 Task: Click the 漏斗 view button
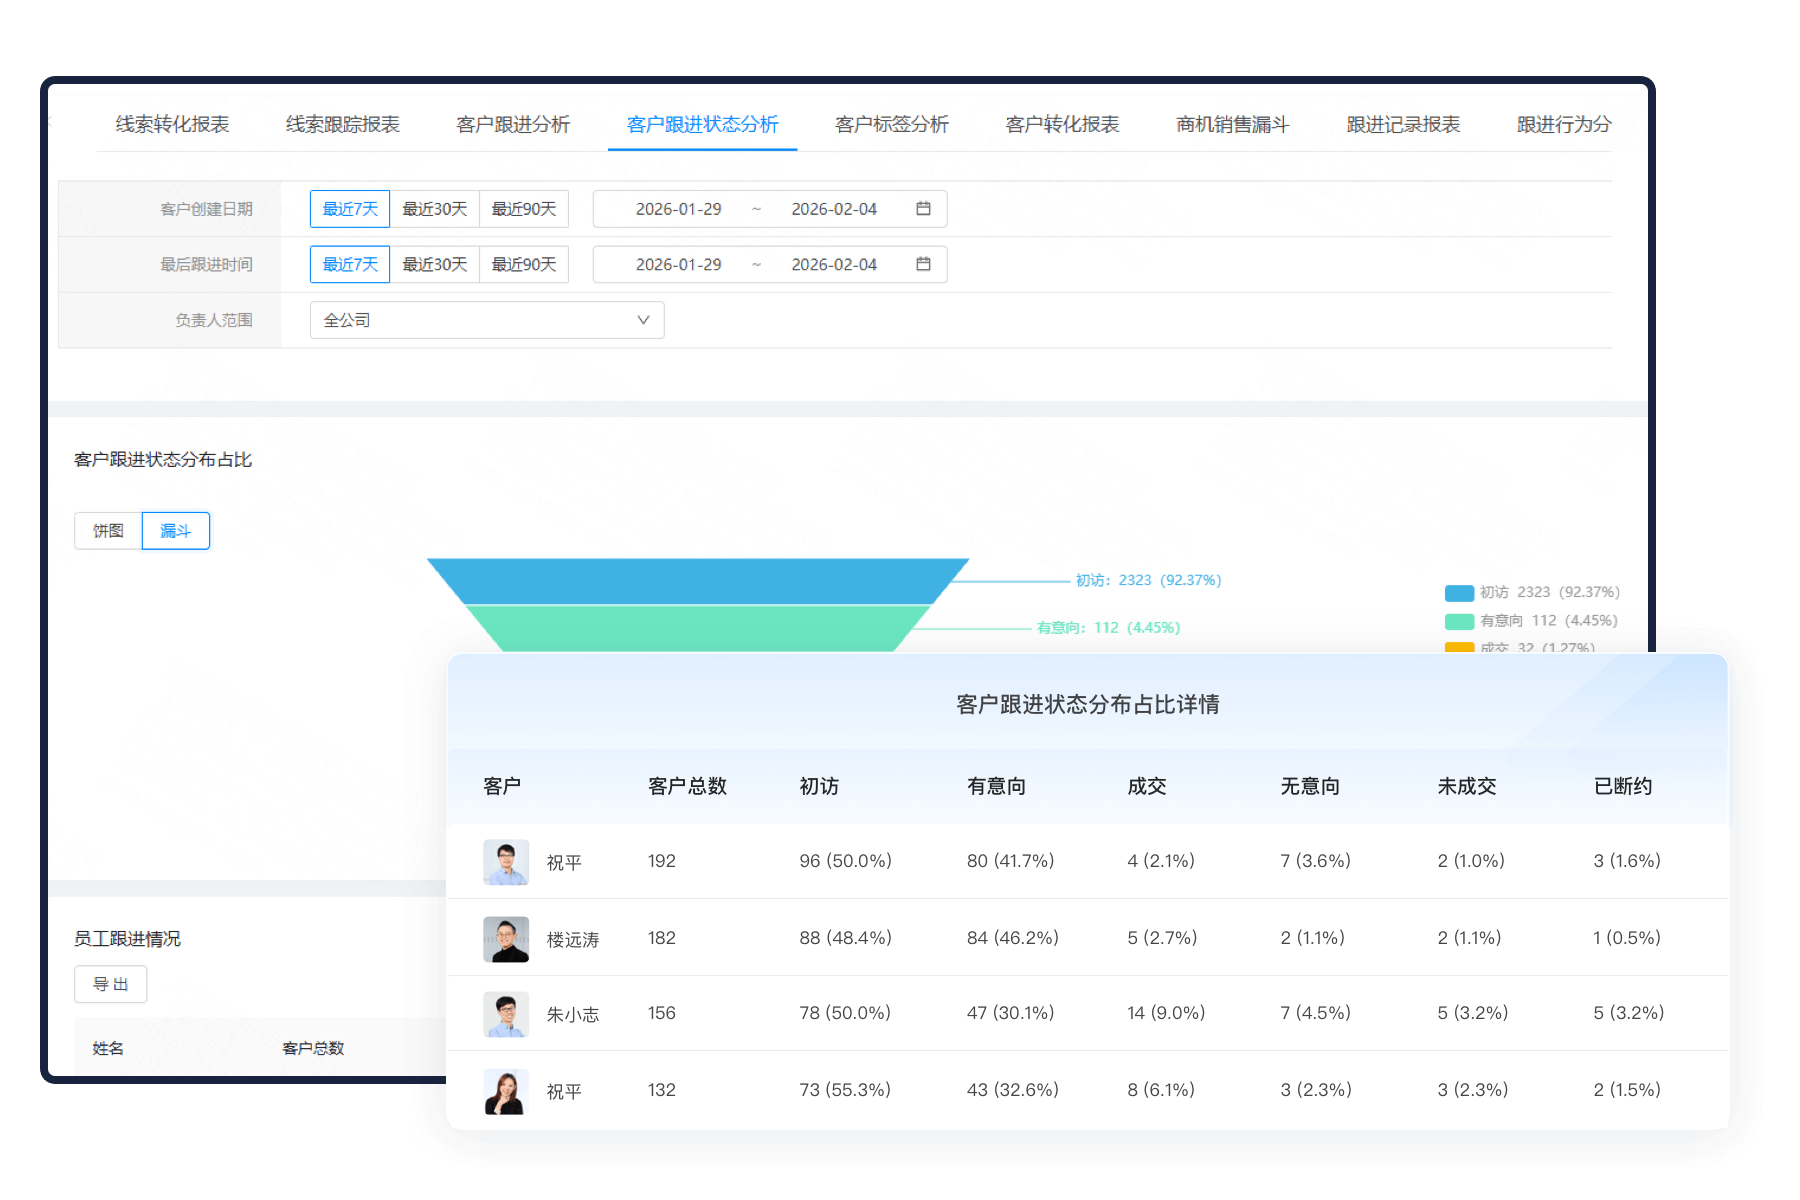tap(176, 530)
